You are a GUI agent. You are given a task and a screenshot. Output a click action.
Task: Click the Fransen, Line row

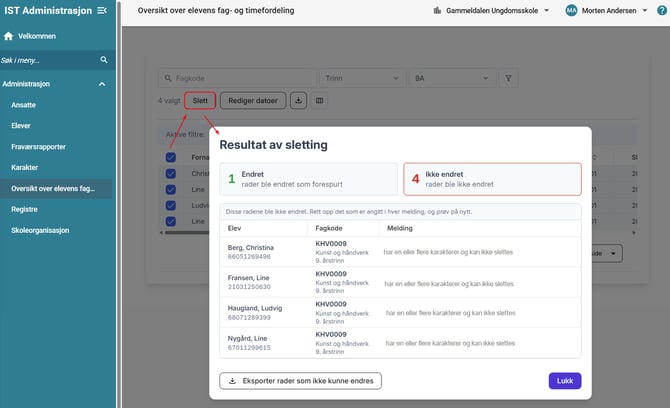(400, 282)
